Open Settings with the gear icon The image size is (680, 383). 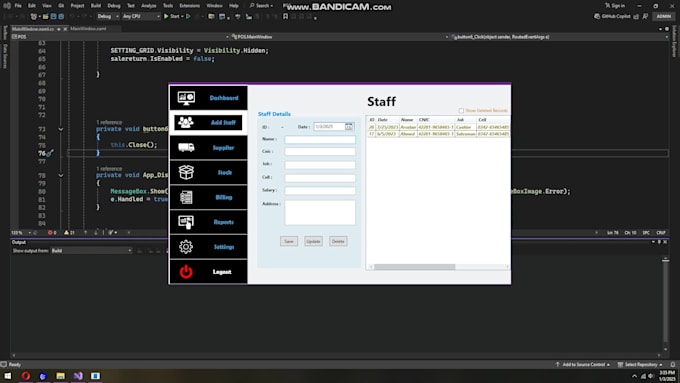pos(209,246)
